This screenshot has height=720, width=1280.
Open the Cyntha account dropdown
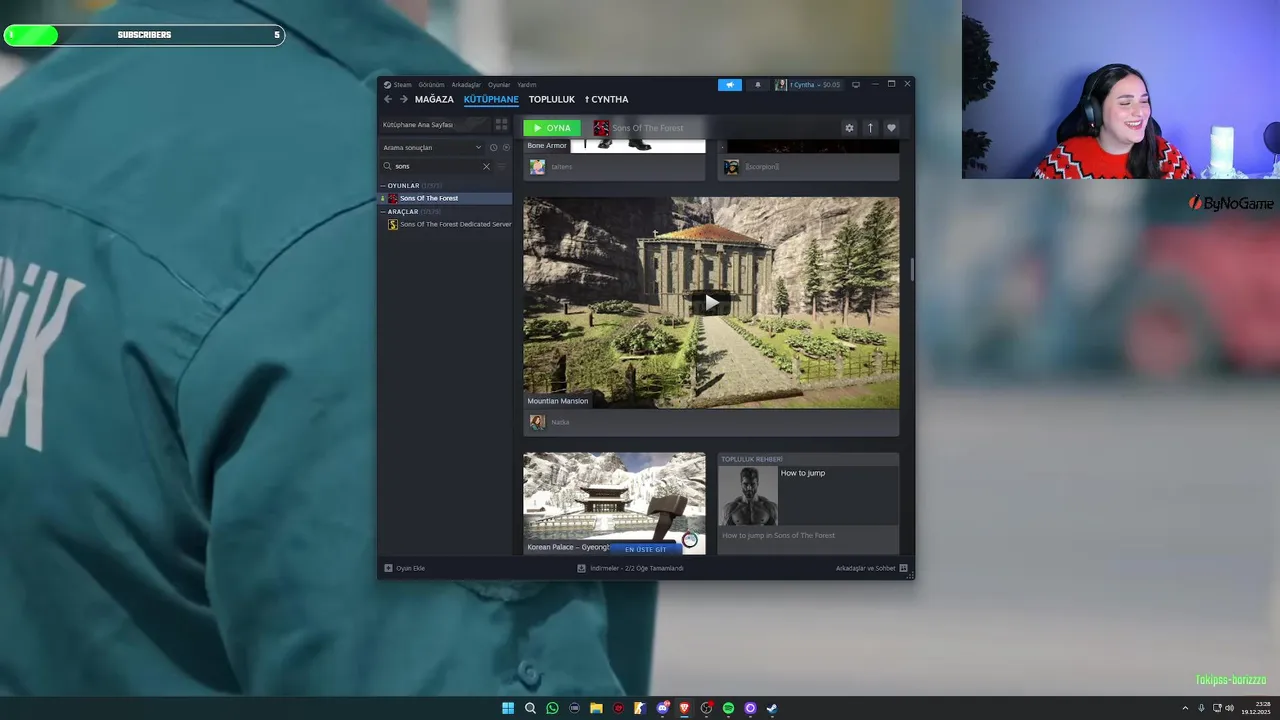(808, 85)
